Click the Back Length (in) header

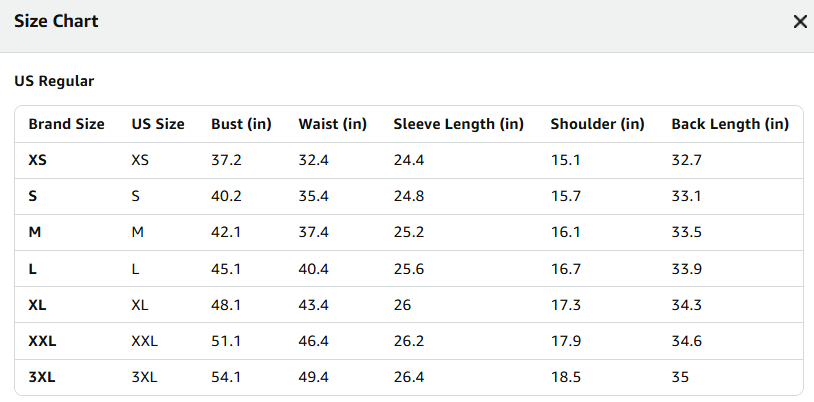click(730, 124)
